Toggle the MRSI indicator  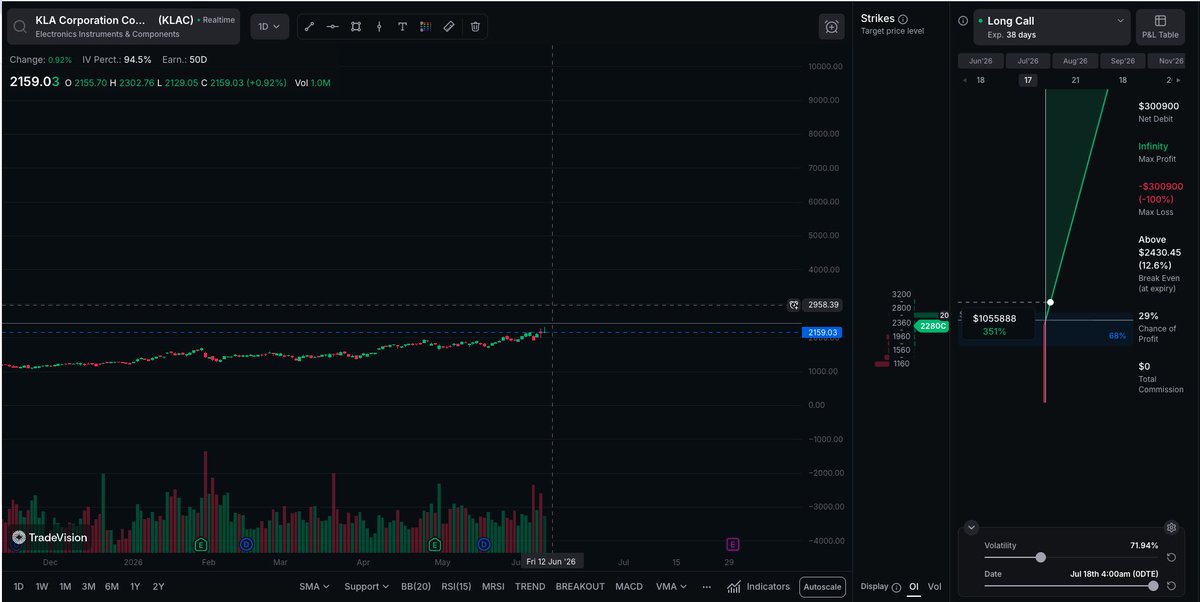point(493,587)
